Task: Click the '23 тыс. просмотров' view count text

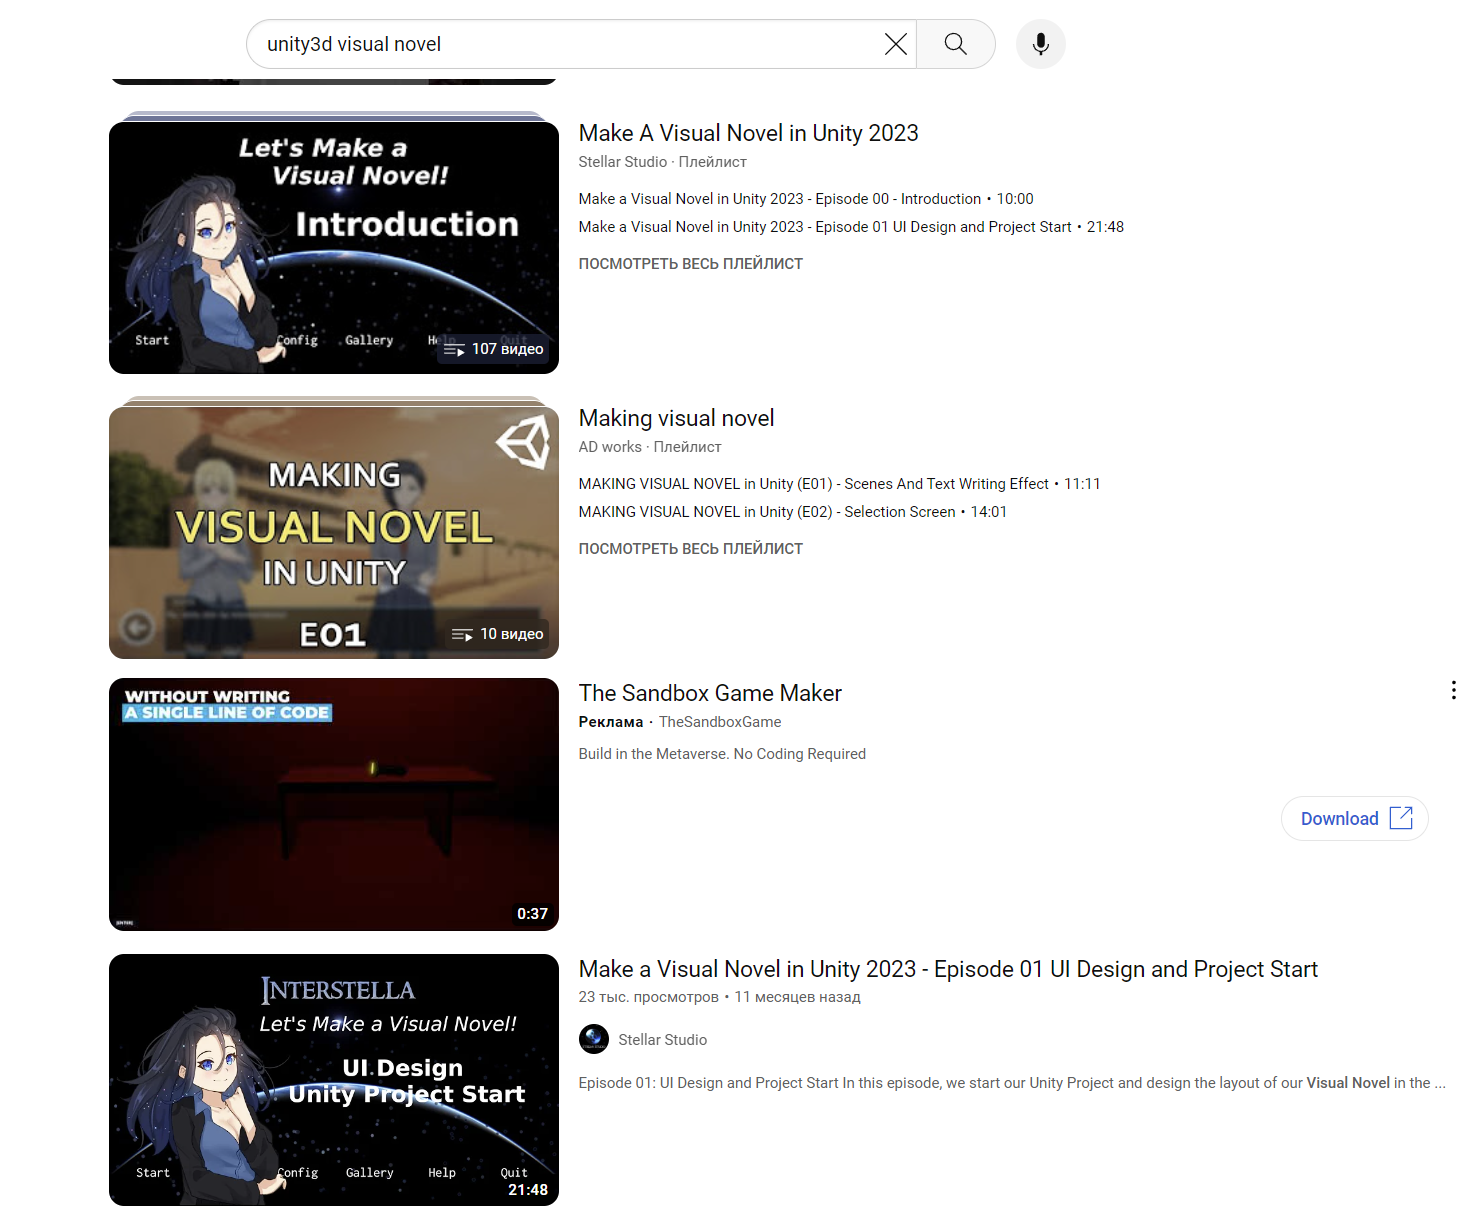Action: (x=648, y=997)
